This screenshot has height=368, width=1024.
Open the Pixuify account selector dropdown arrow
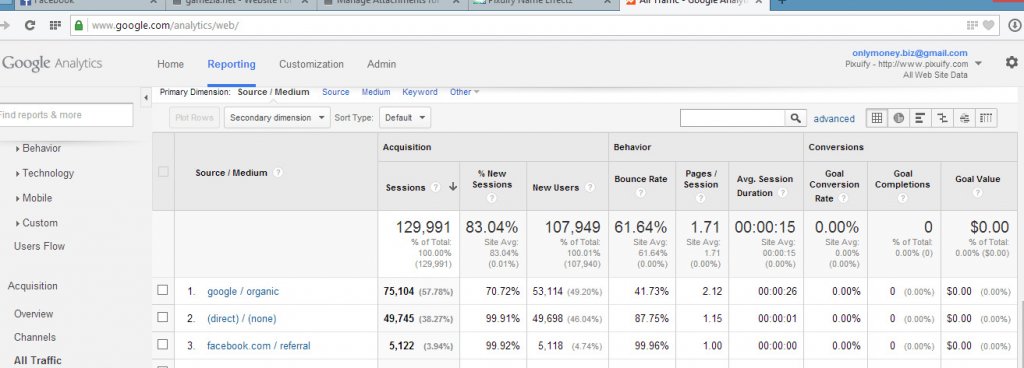tap(978, 64)
